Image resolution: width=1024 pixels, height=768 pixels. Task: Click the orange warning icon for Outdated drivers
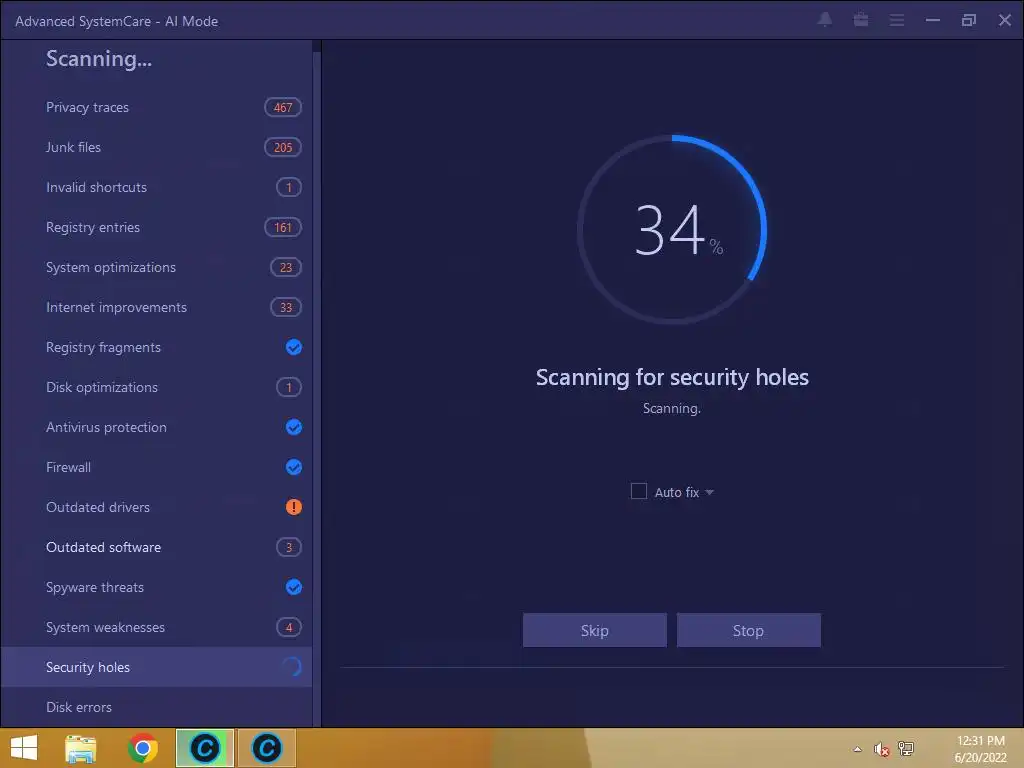294,507
